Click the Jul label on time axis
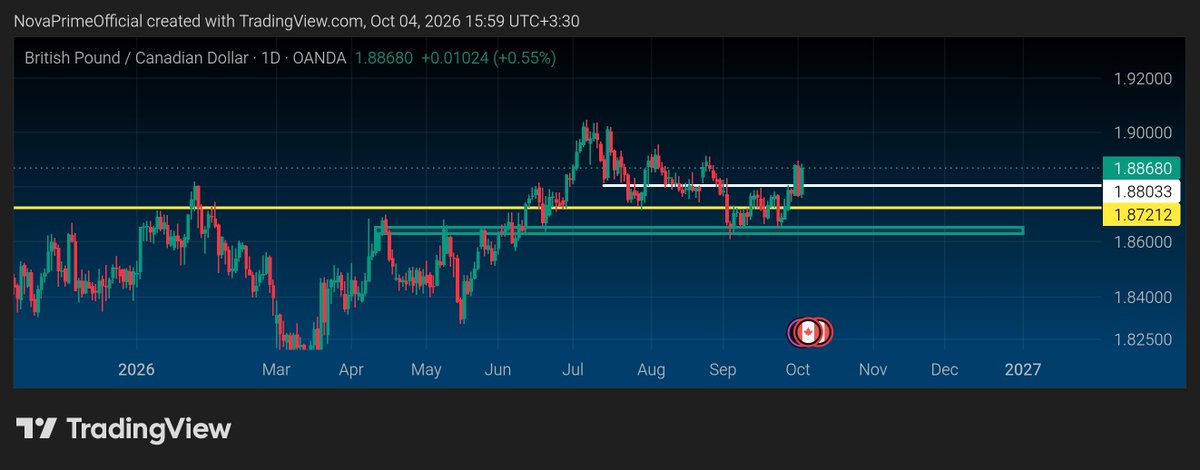 pyautogui.click(x=574, y=370)
